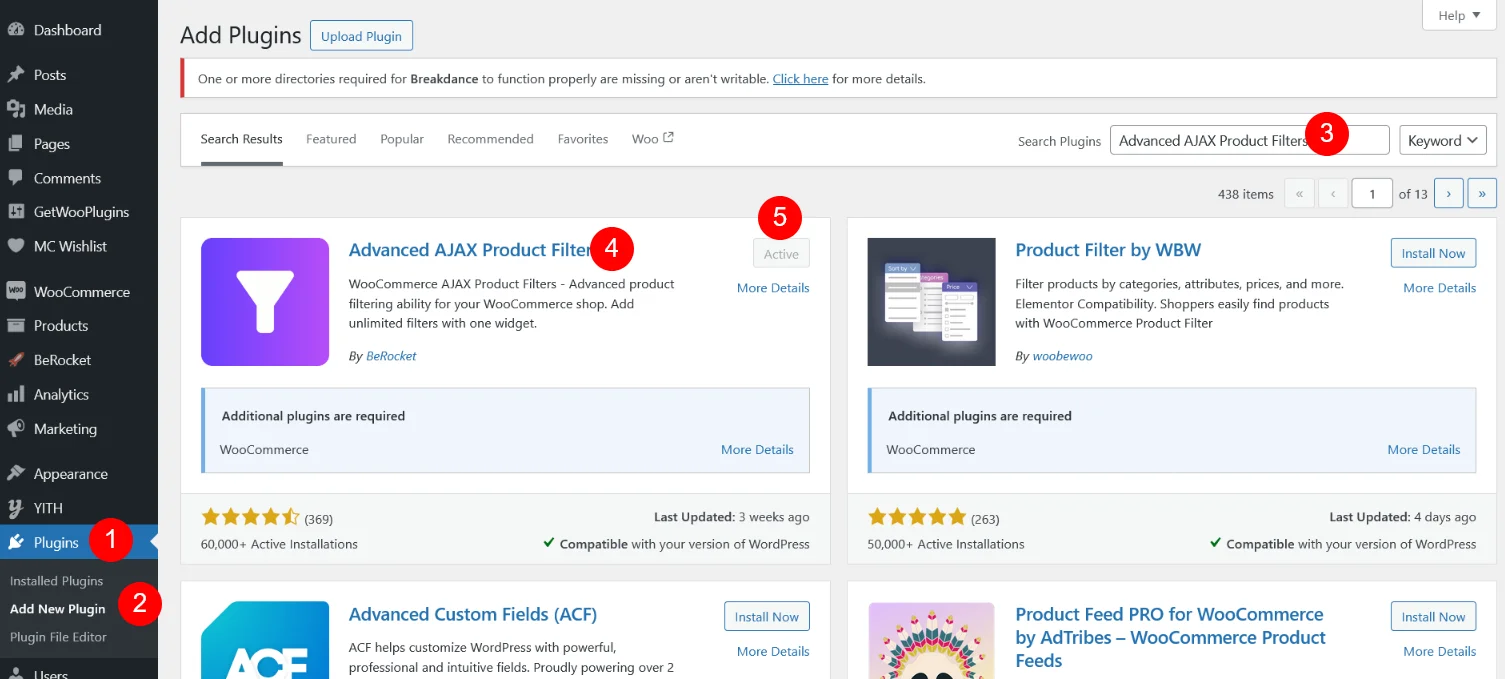Open the ACF plugin logo thumbnail

[265, 640]
